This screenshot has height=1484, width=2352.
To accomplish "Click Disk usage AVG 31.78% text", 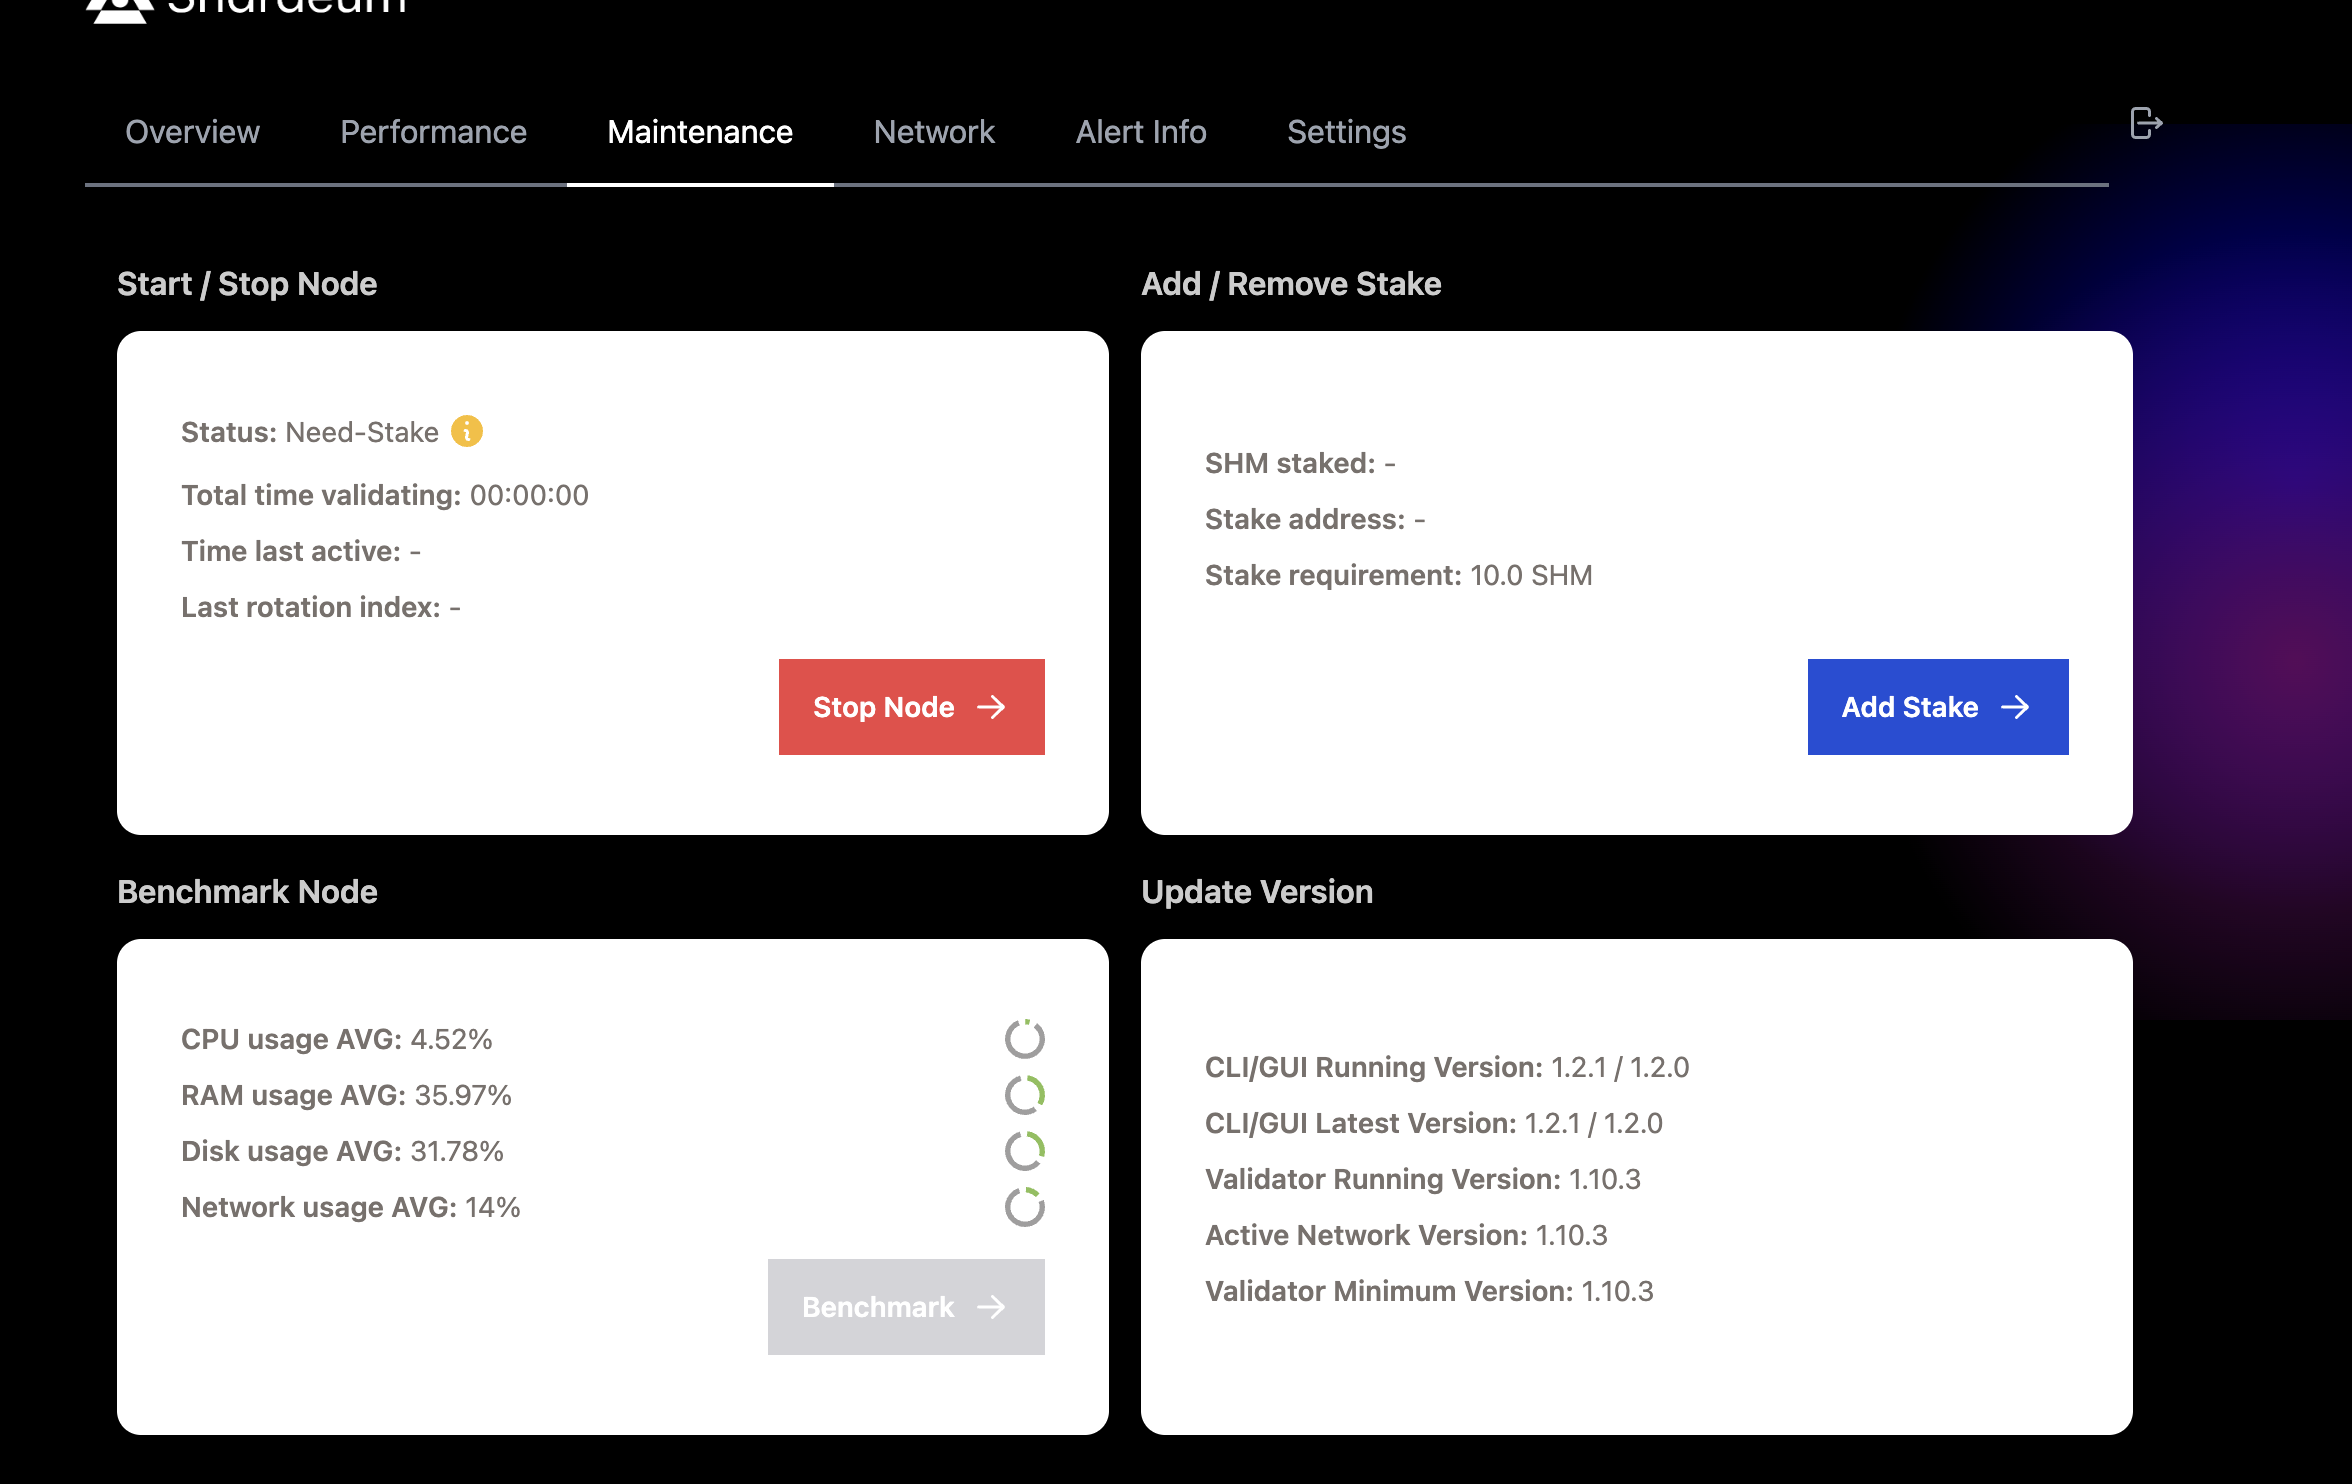I will click(x=342, y=1151).
